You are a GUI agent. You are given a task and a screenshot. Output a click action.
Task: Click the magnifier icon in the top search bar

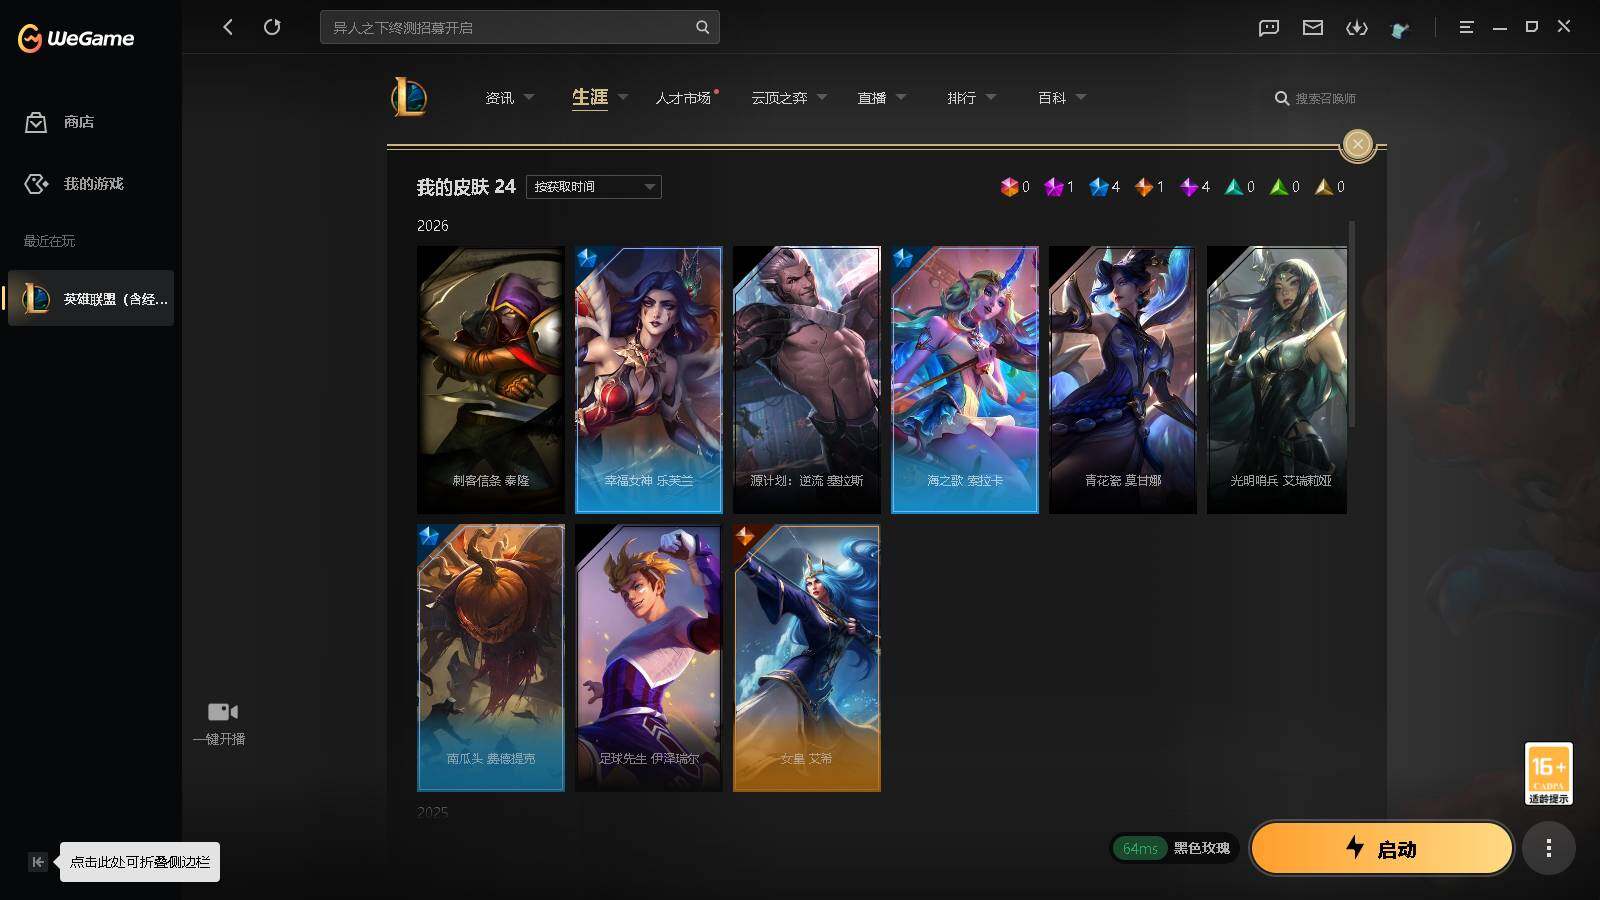pos(702,28)
